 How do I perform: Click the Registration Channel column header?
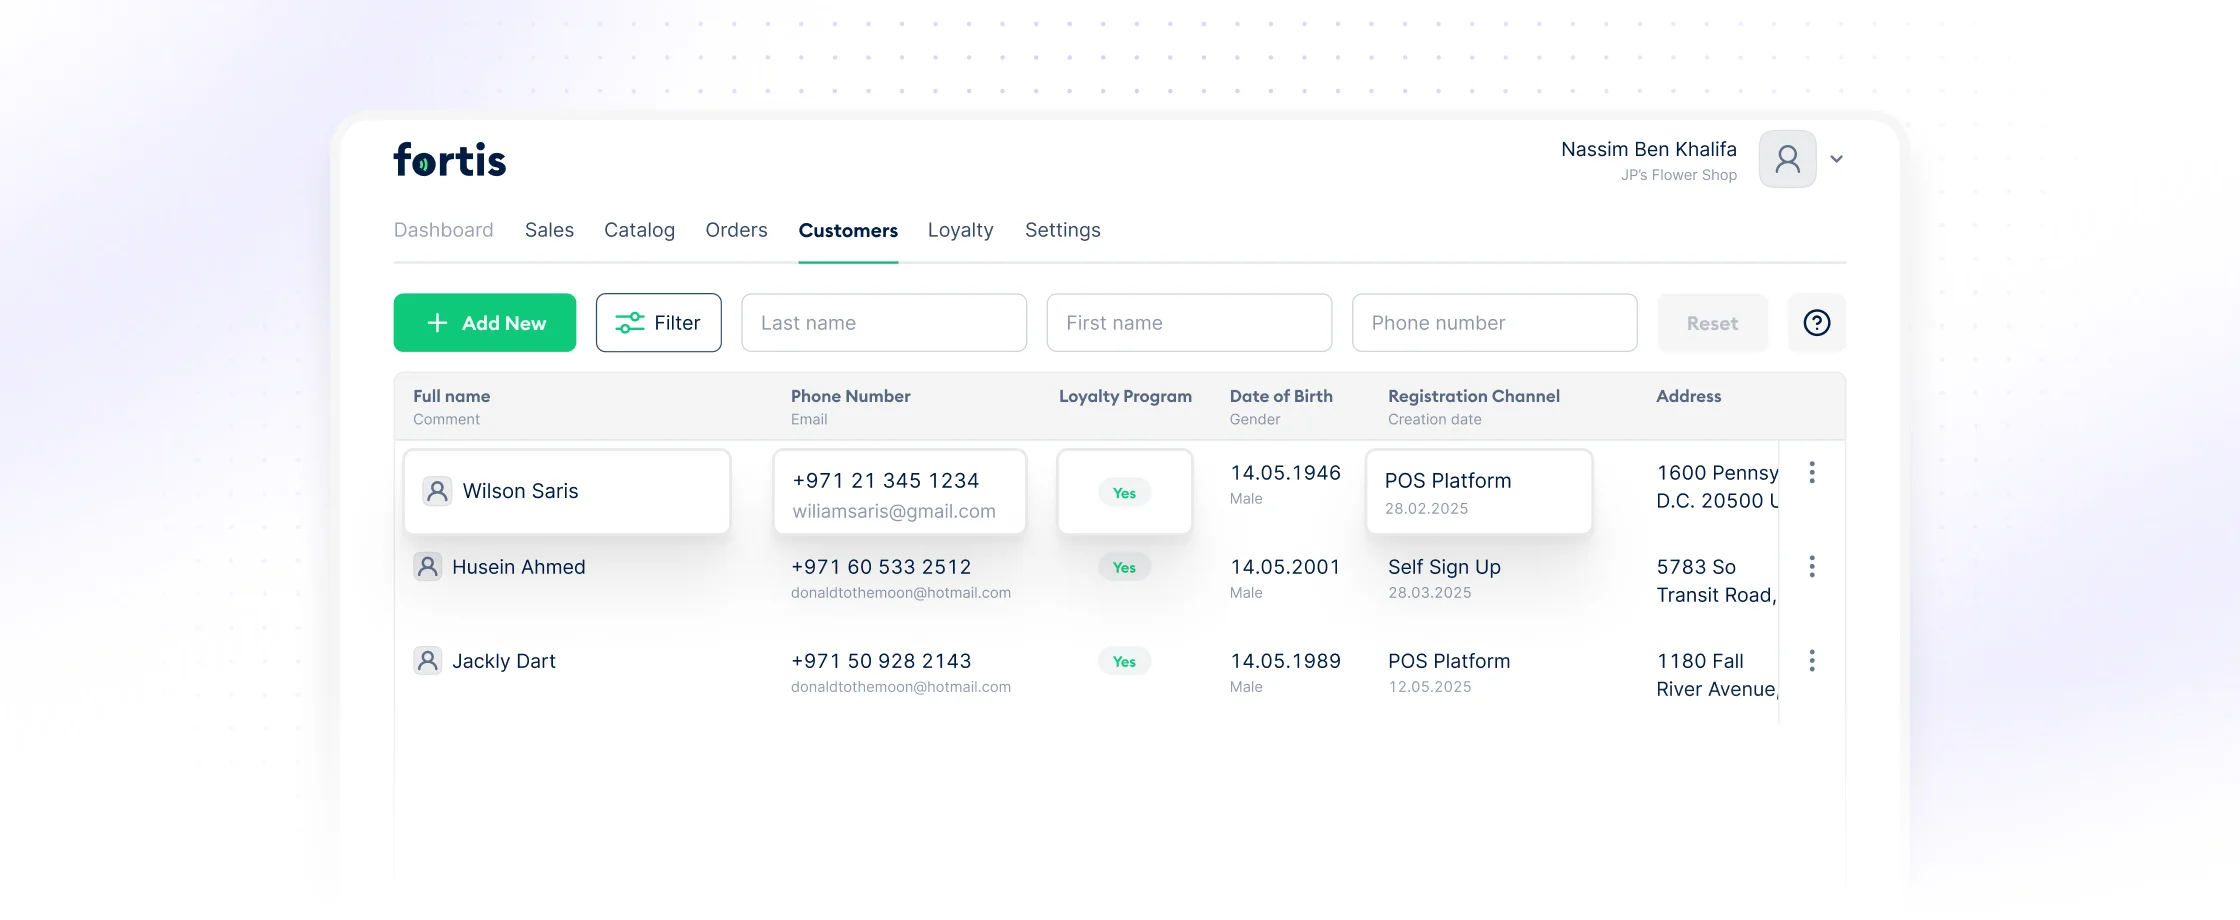(x=1473, y=396)
